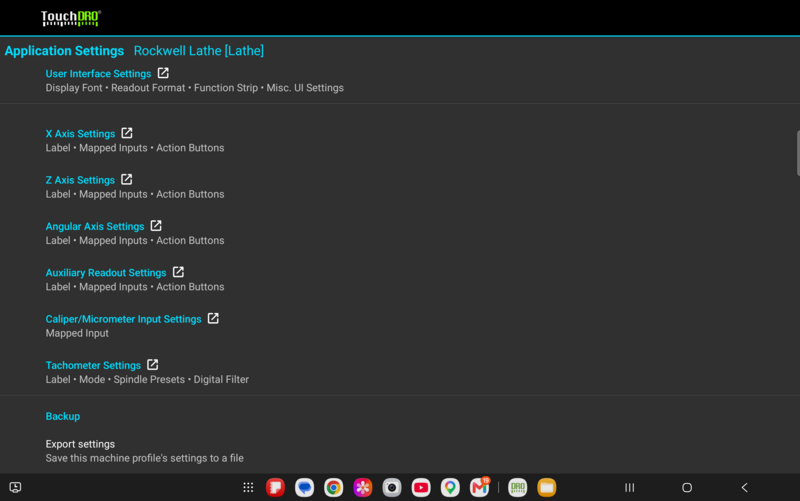
Task: Tap the home navigation button
Action: pos(687,488)
